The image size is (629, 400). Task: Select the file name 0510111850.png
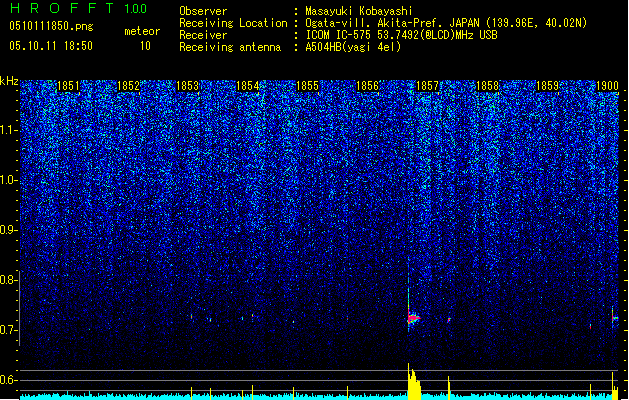pyautogui.click(x=51, y=26)
